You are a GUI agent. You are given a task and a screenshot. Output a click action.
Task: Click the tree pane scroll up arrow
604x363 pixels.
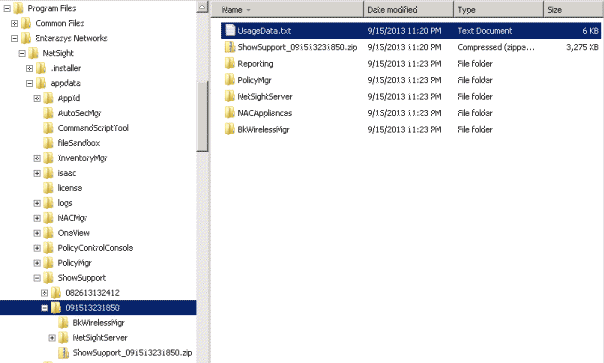(202, 7)
